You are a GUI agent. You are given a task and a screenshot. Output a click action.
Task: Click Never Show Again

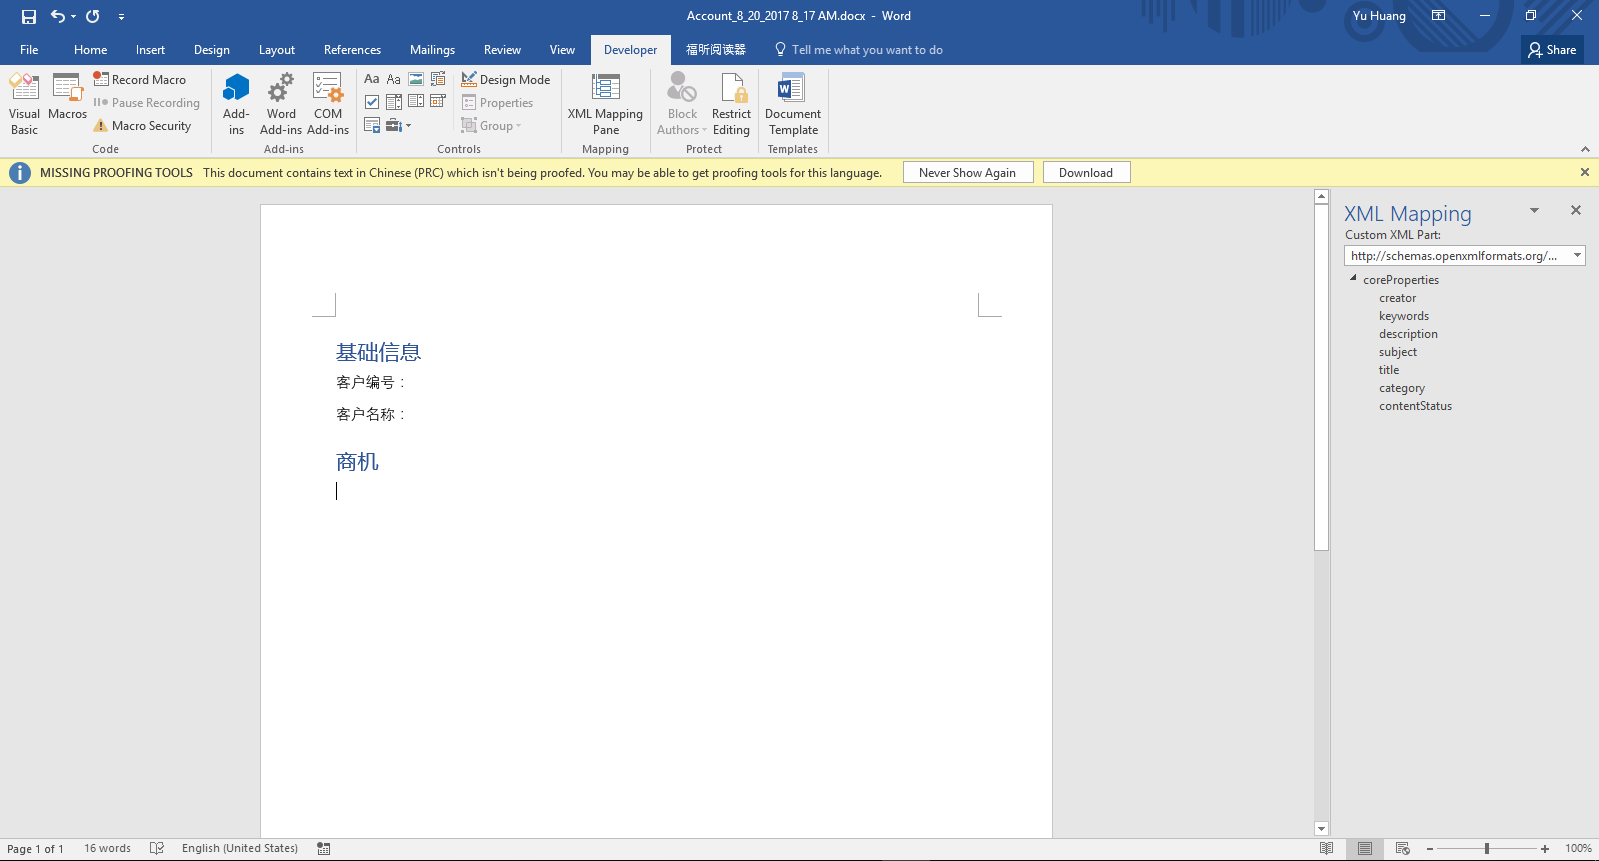coord(967,172)
